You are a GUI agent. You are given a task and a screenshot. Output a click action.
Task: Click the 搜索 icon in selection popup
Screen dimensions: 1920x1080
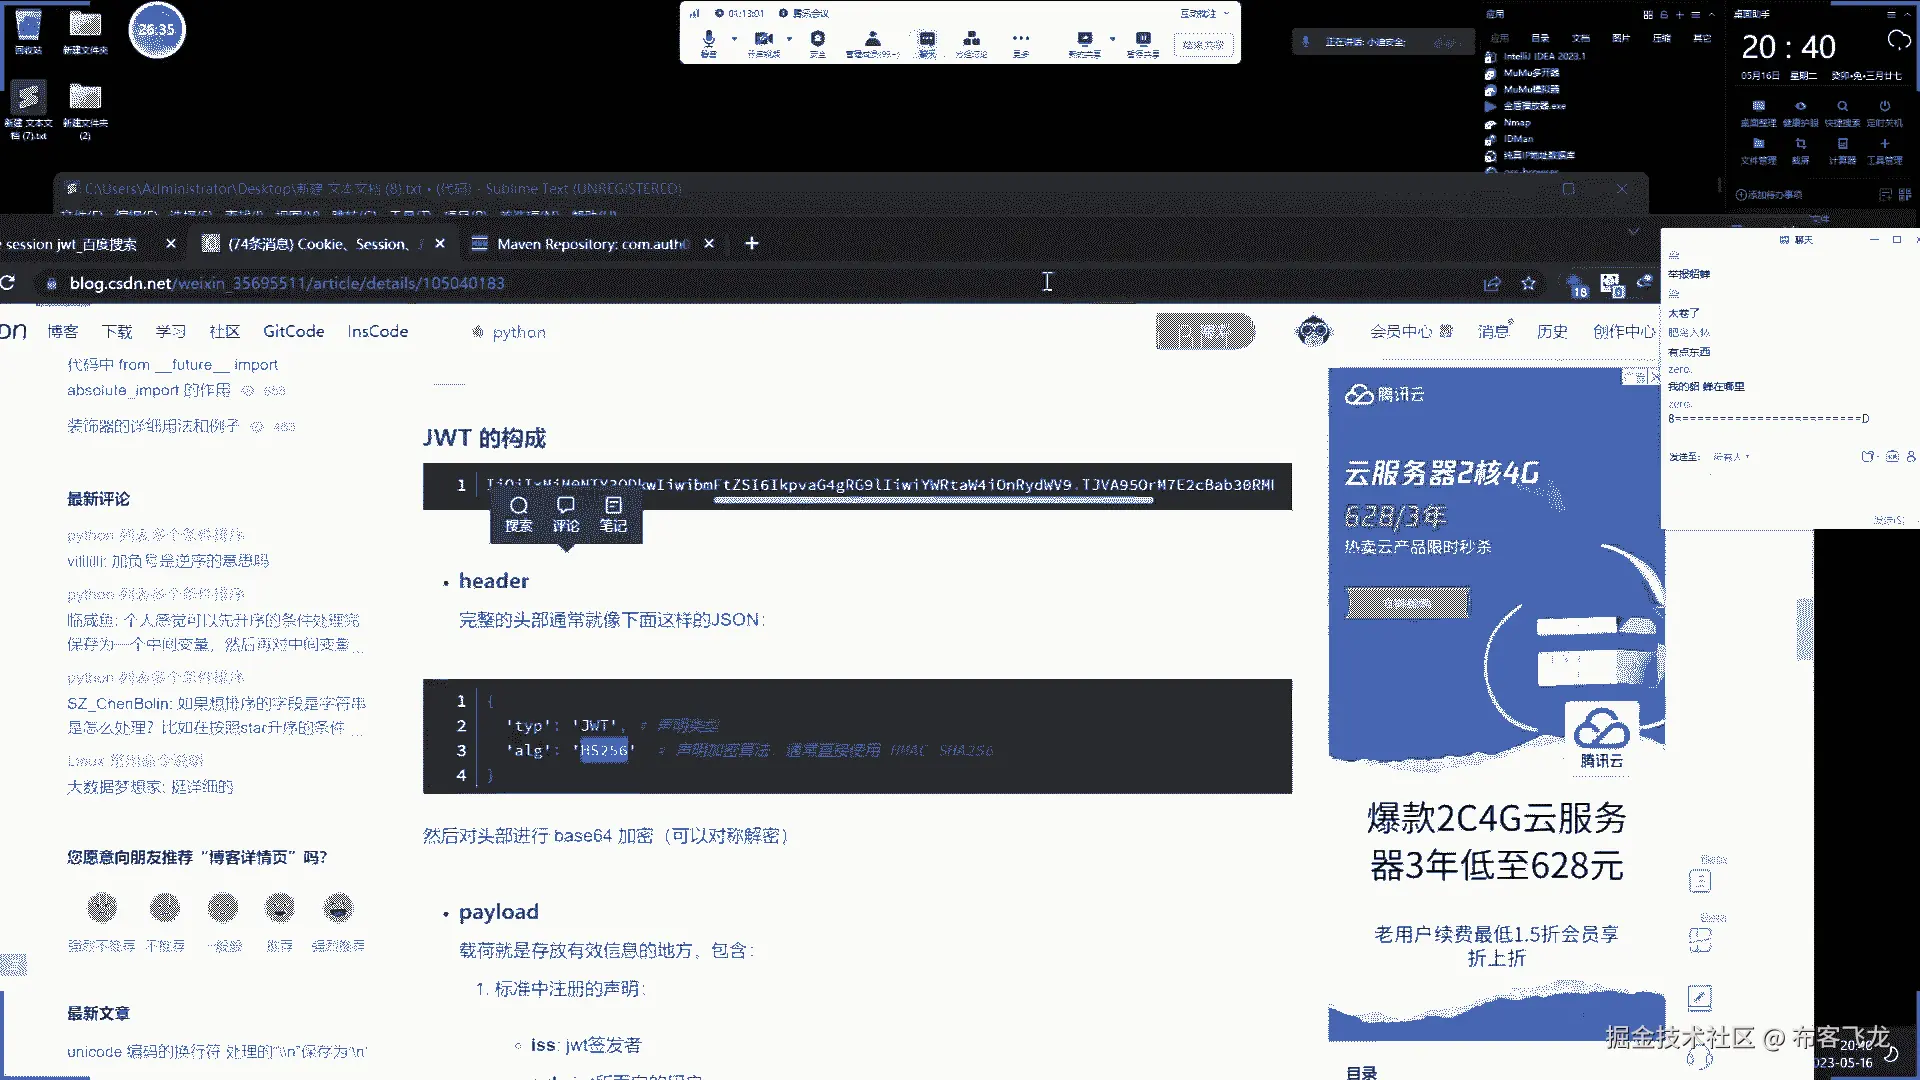pos(518,513)
